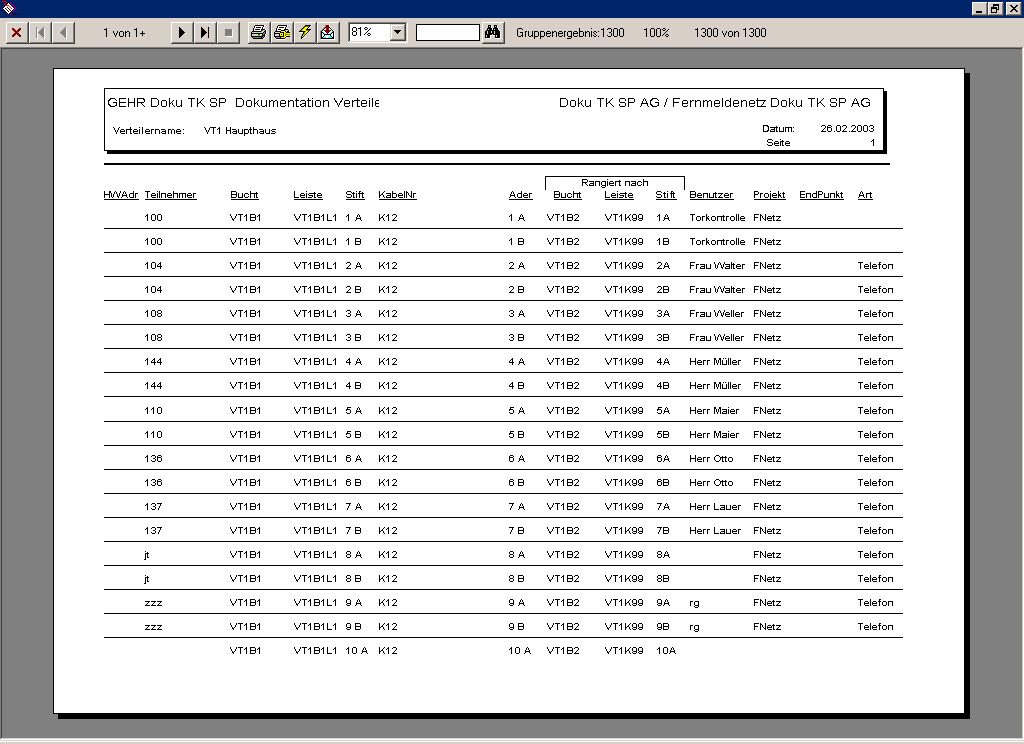Click 'zzz' Teilnehmer in the 9 B row
1024x744 pixels.
[153, 627]
